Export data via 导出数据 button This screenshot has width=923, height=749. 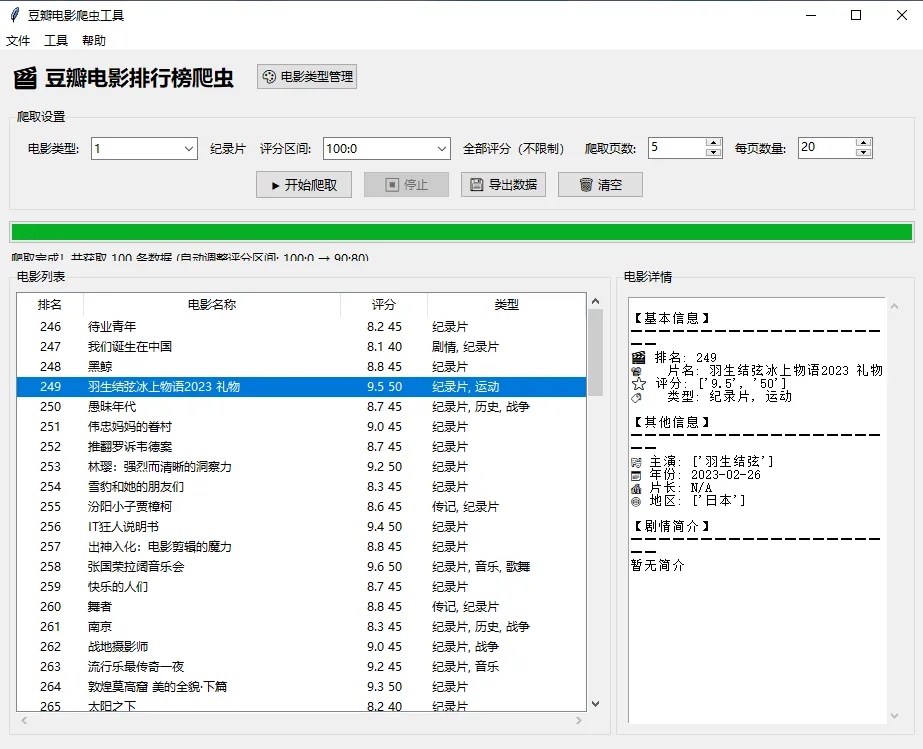click(503, 185)
